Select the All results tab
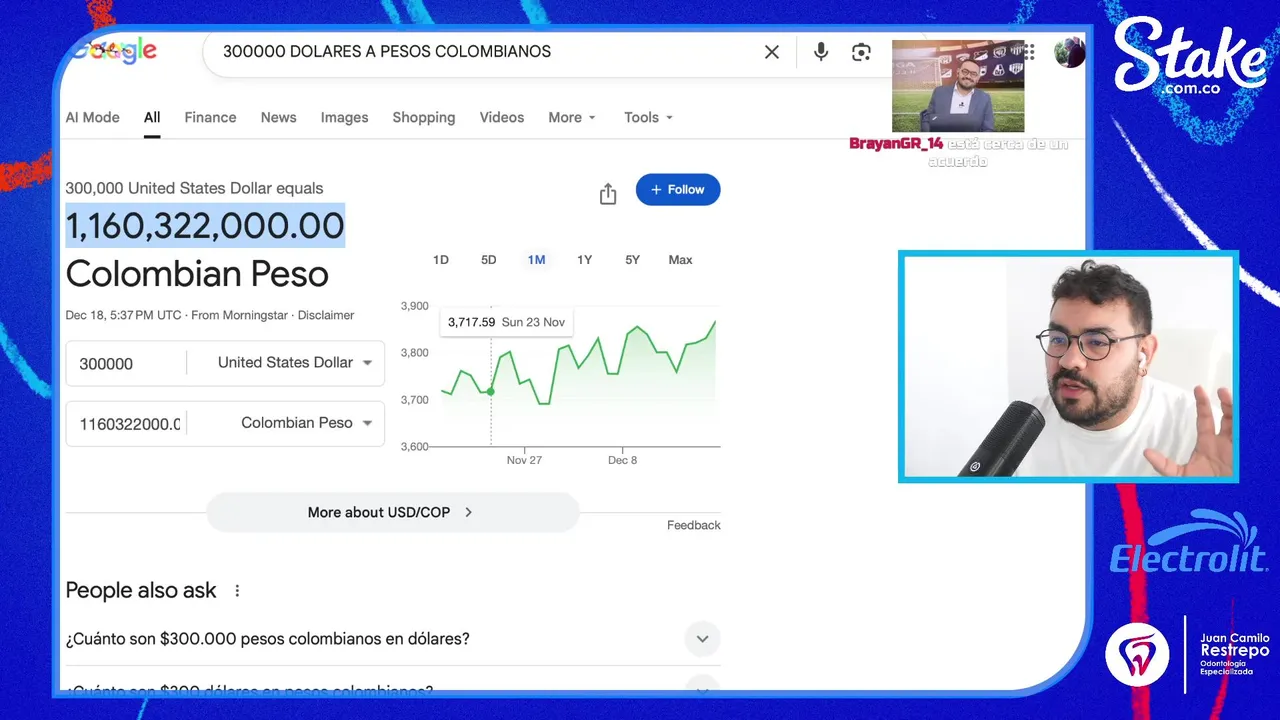1280x720 pixels. point(152,117)
